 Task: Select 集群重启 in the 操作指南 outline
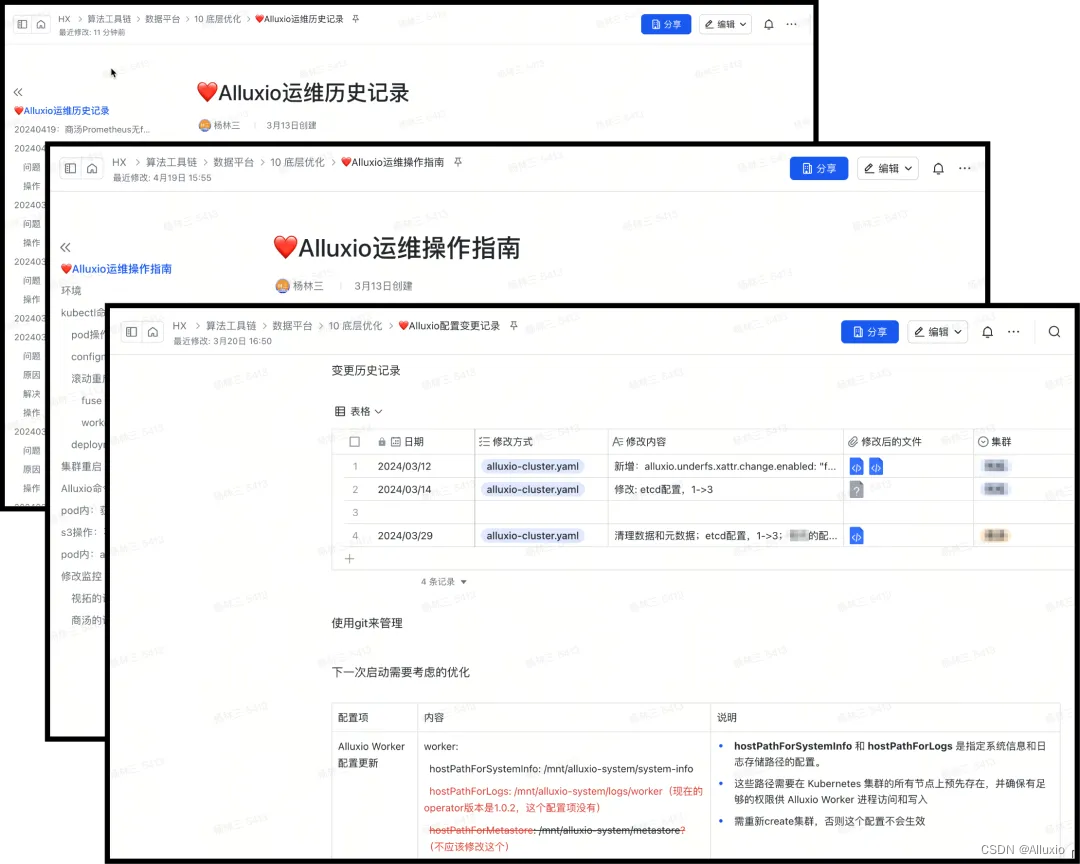[81, 466]
